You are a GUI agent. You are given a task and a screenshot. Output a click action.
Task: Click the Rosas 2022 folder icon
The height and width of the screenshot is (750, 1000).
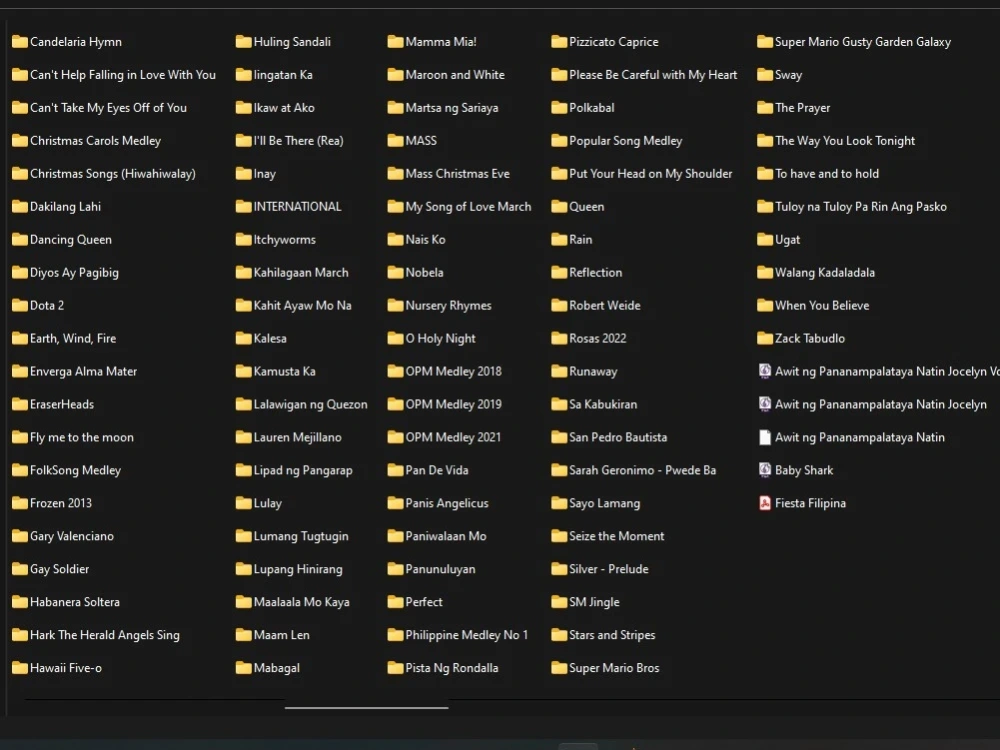click(559, 338)
